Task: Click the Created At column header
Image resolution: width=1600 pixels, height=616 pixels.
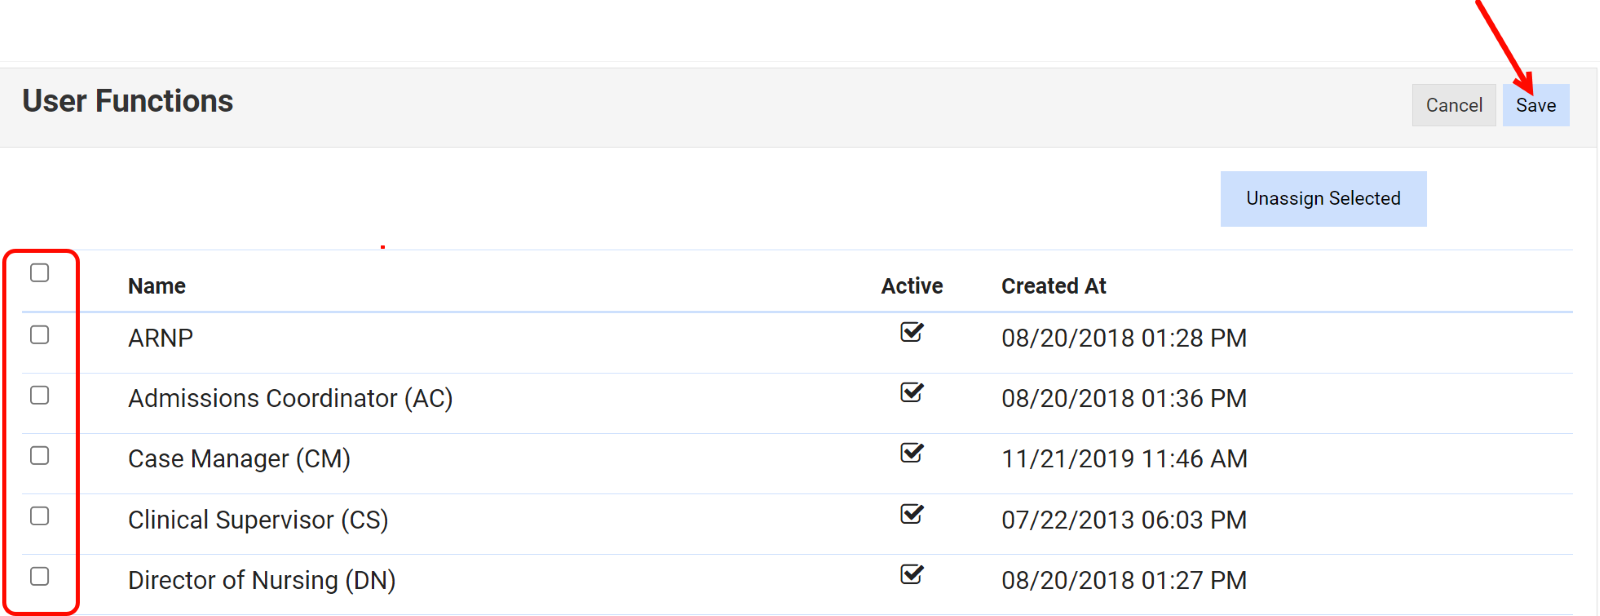Action: (1053, 286)
